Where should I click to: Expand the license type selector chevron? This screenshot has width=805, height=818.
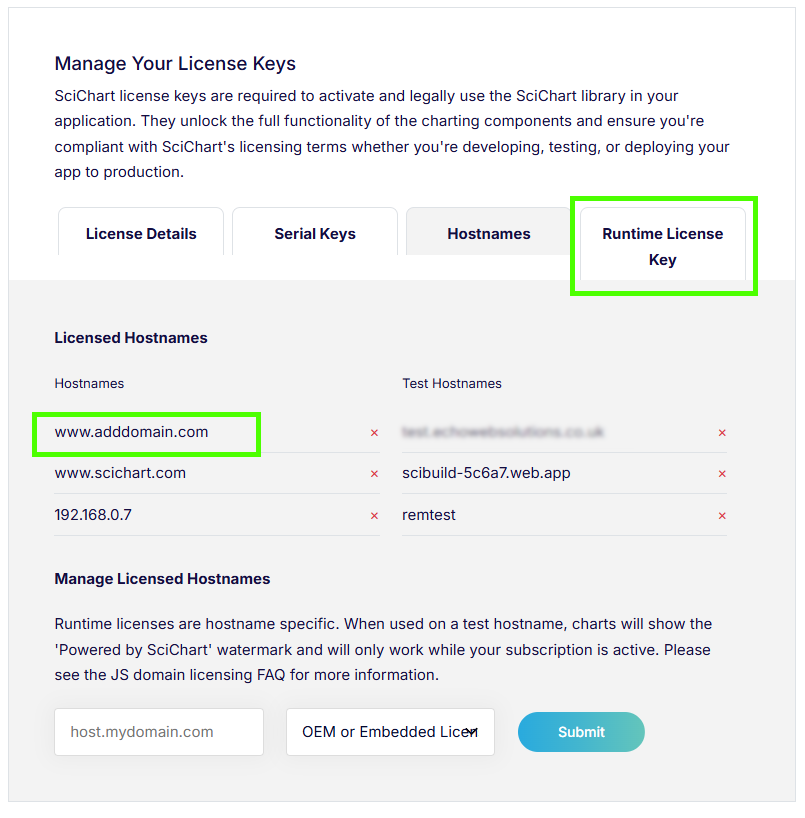[x=471, y=732]
